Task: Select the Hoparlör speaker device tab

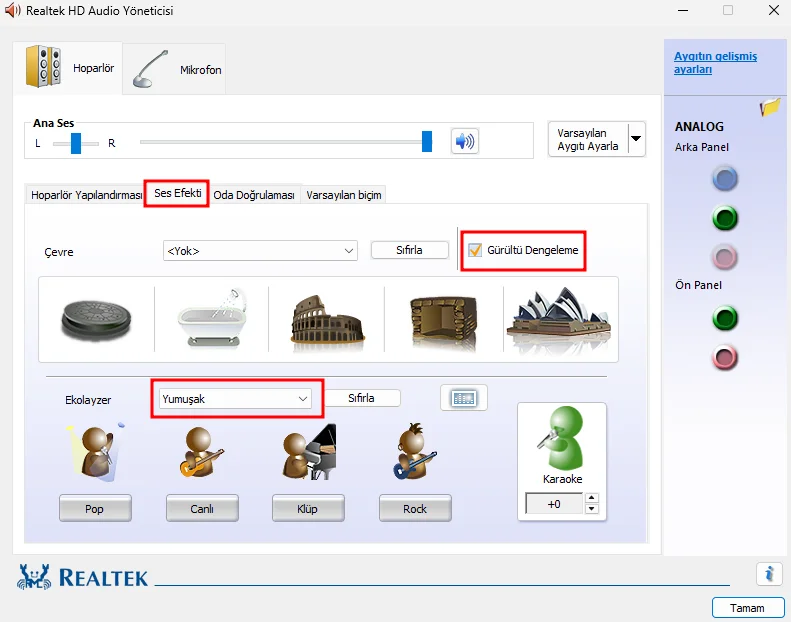Action: coord(68,68)
